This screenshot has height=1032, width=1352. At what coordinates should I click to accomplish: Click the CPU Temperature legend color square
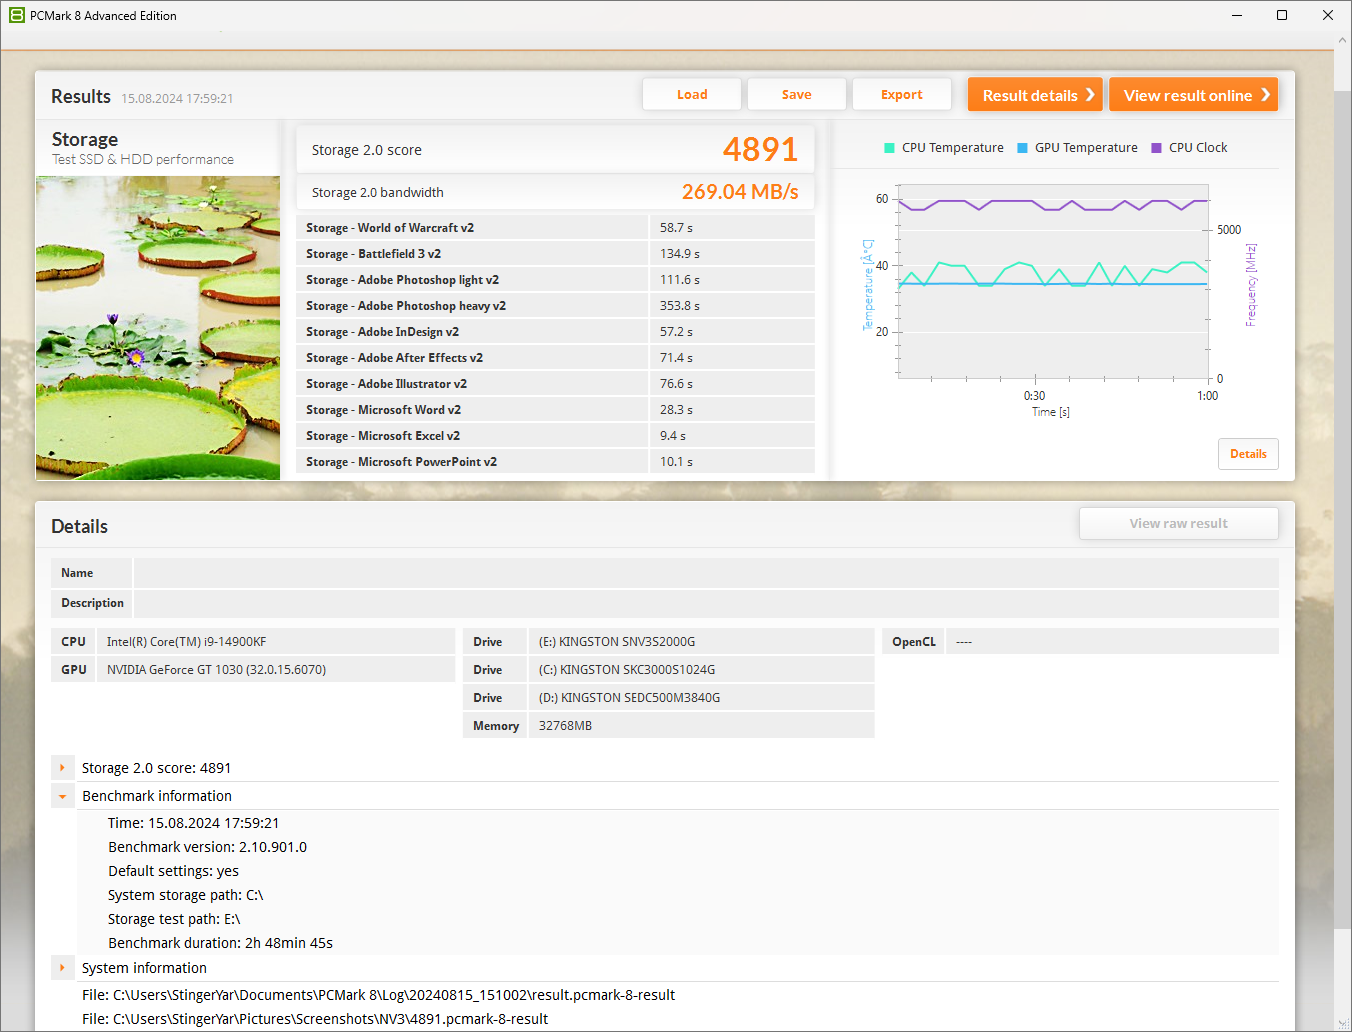(x=889, y=148)
